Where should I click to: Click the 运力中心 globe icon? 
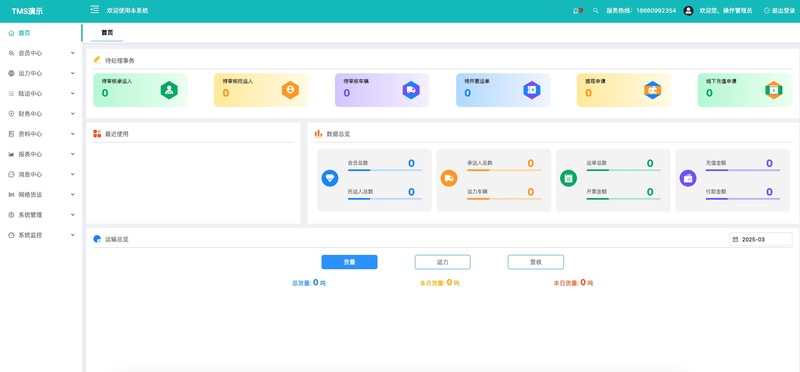tap(11, 73)
